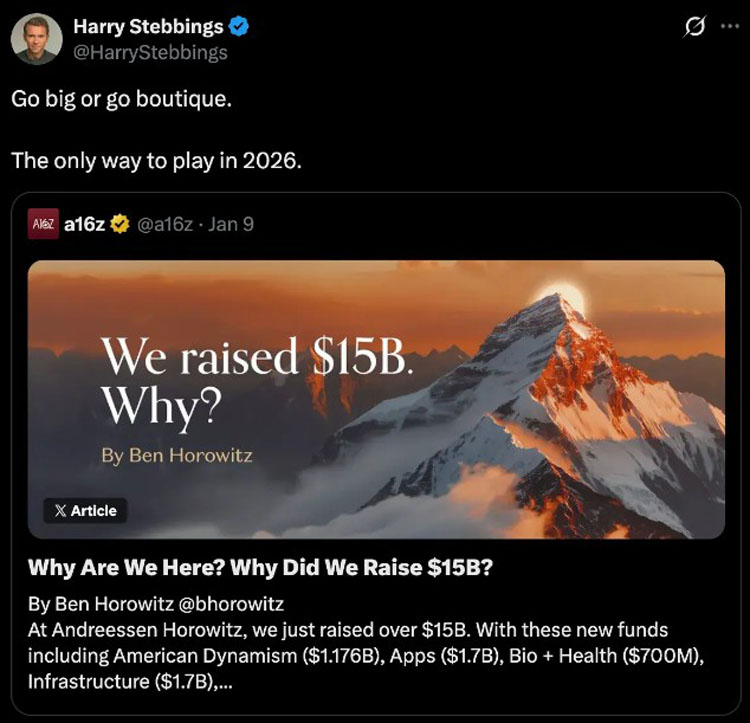
Task: Open Harry Stebbings' profile picture
Action: (36, 39)
